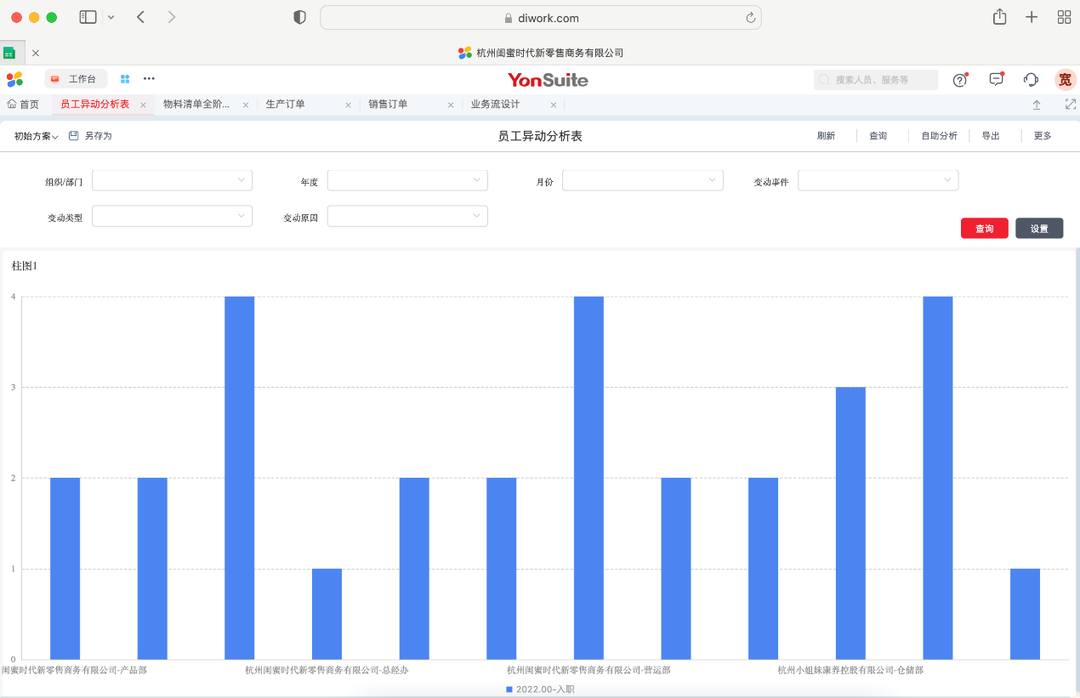Open the three-dot more menu
This screenshot has height=698, width=1080.
coord(149,79)
